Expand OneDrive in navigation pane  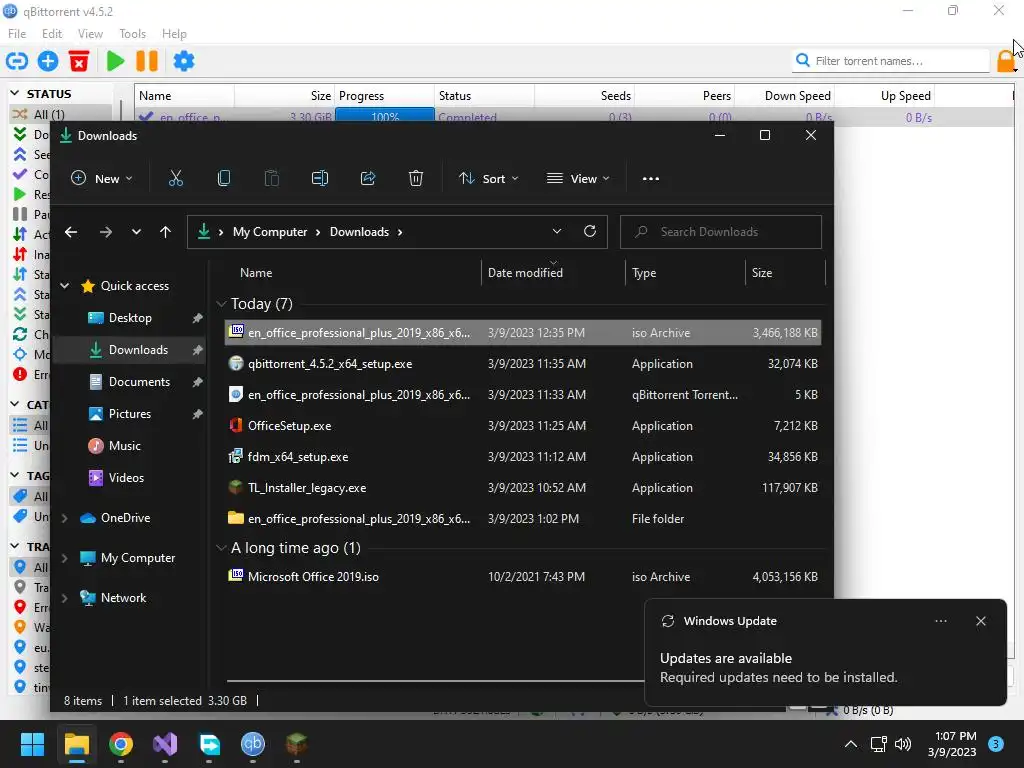(x=65, y=518)
